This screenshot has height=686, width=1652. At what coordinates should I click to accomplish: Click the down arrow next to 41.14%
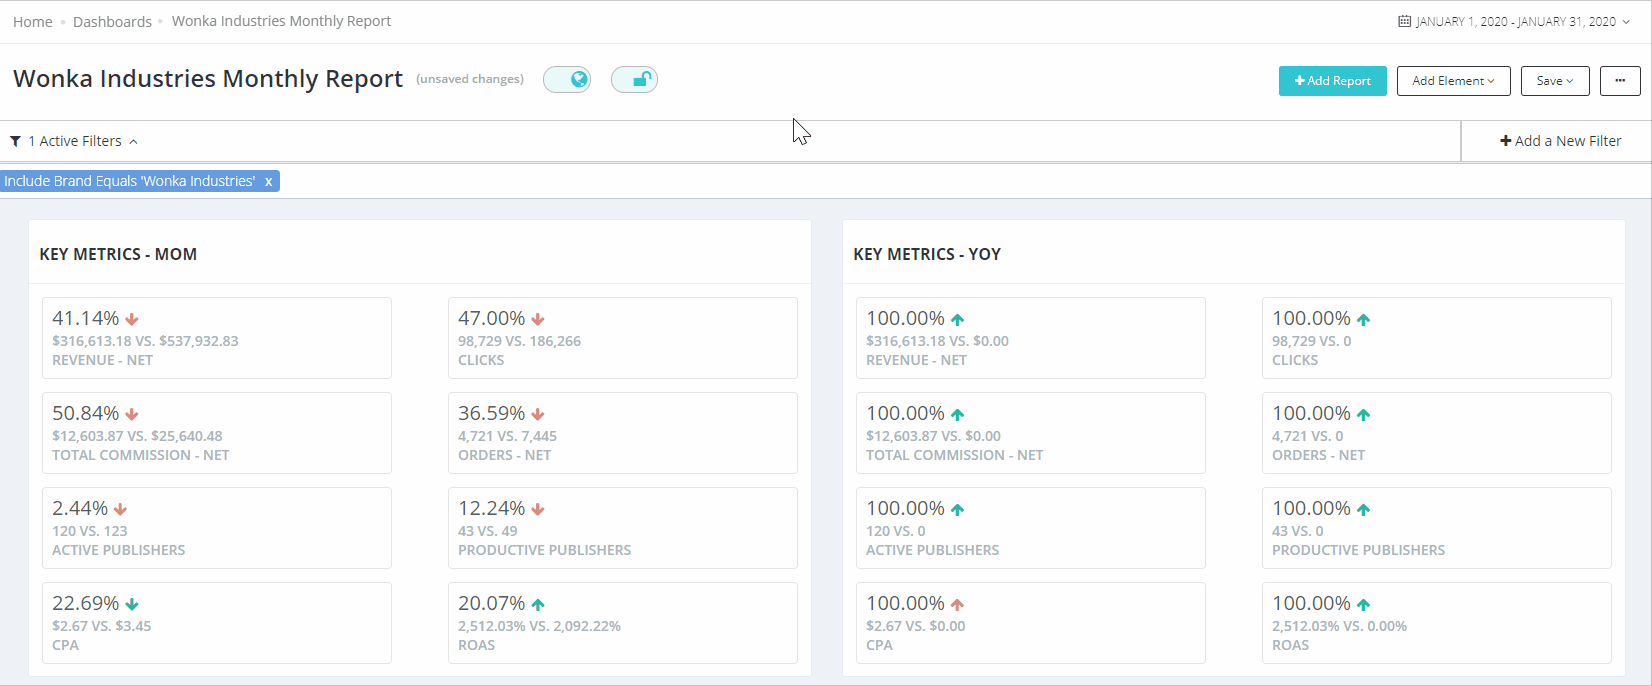(132, 319)
